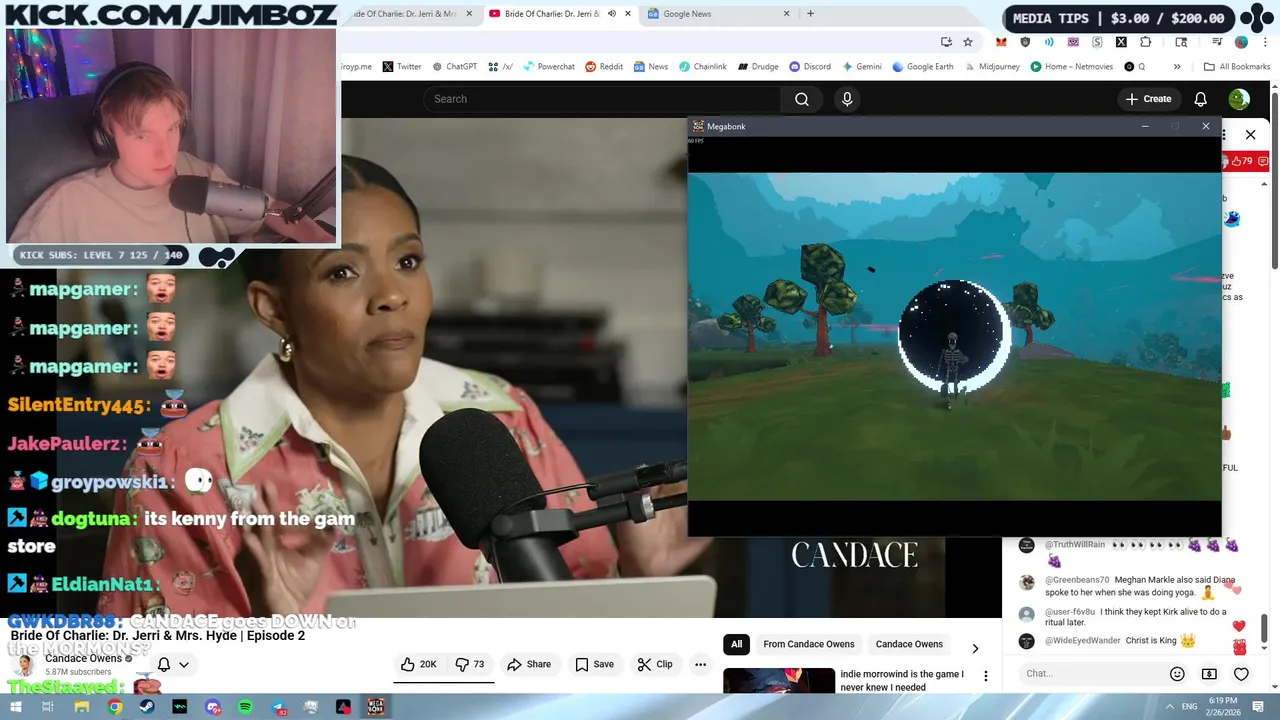Open the indie morrowind video title
Screen dimensions: 1280x720
(902, 680)
